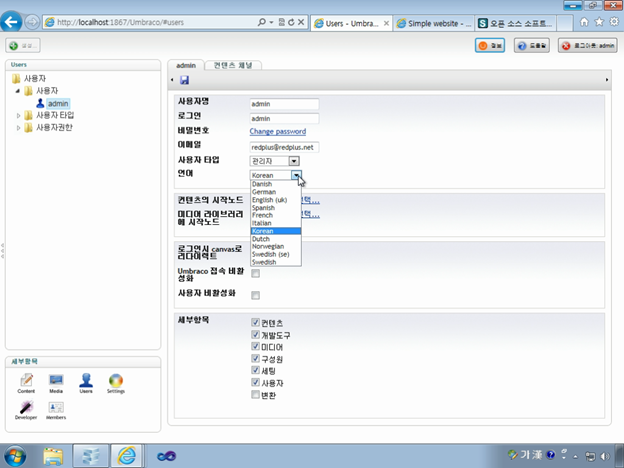Open the Members section icon
This screenshot has width=624, height=468.
[56, 410]
